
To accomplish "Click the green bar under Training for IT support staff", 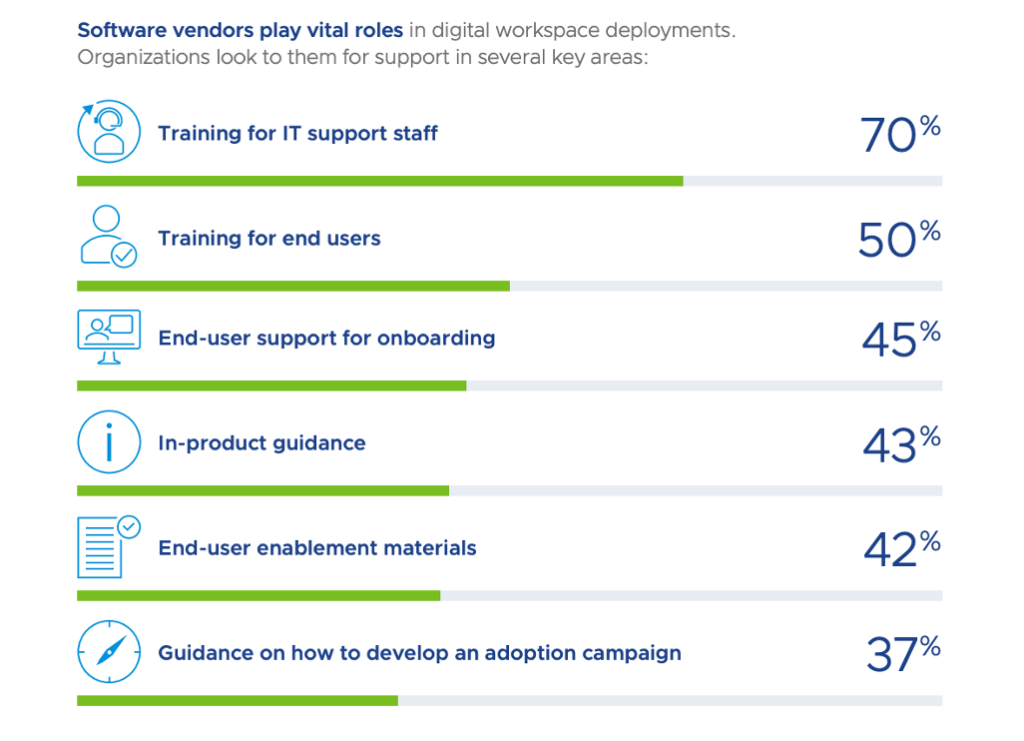I will click(380, 181).
